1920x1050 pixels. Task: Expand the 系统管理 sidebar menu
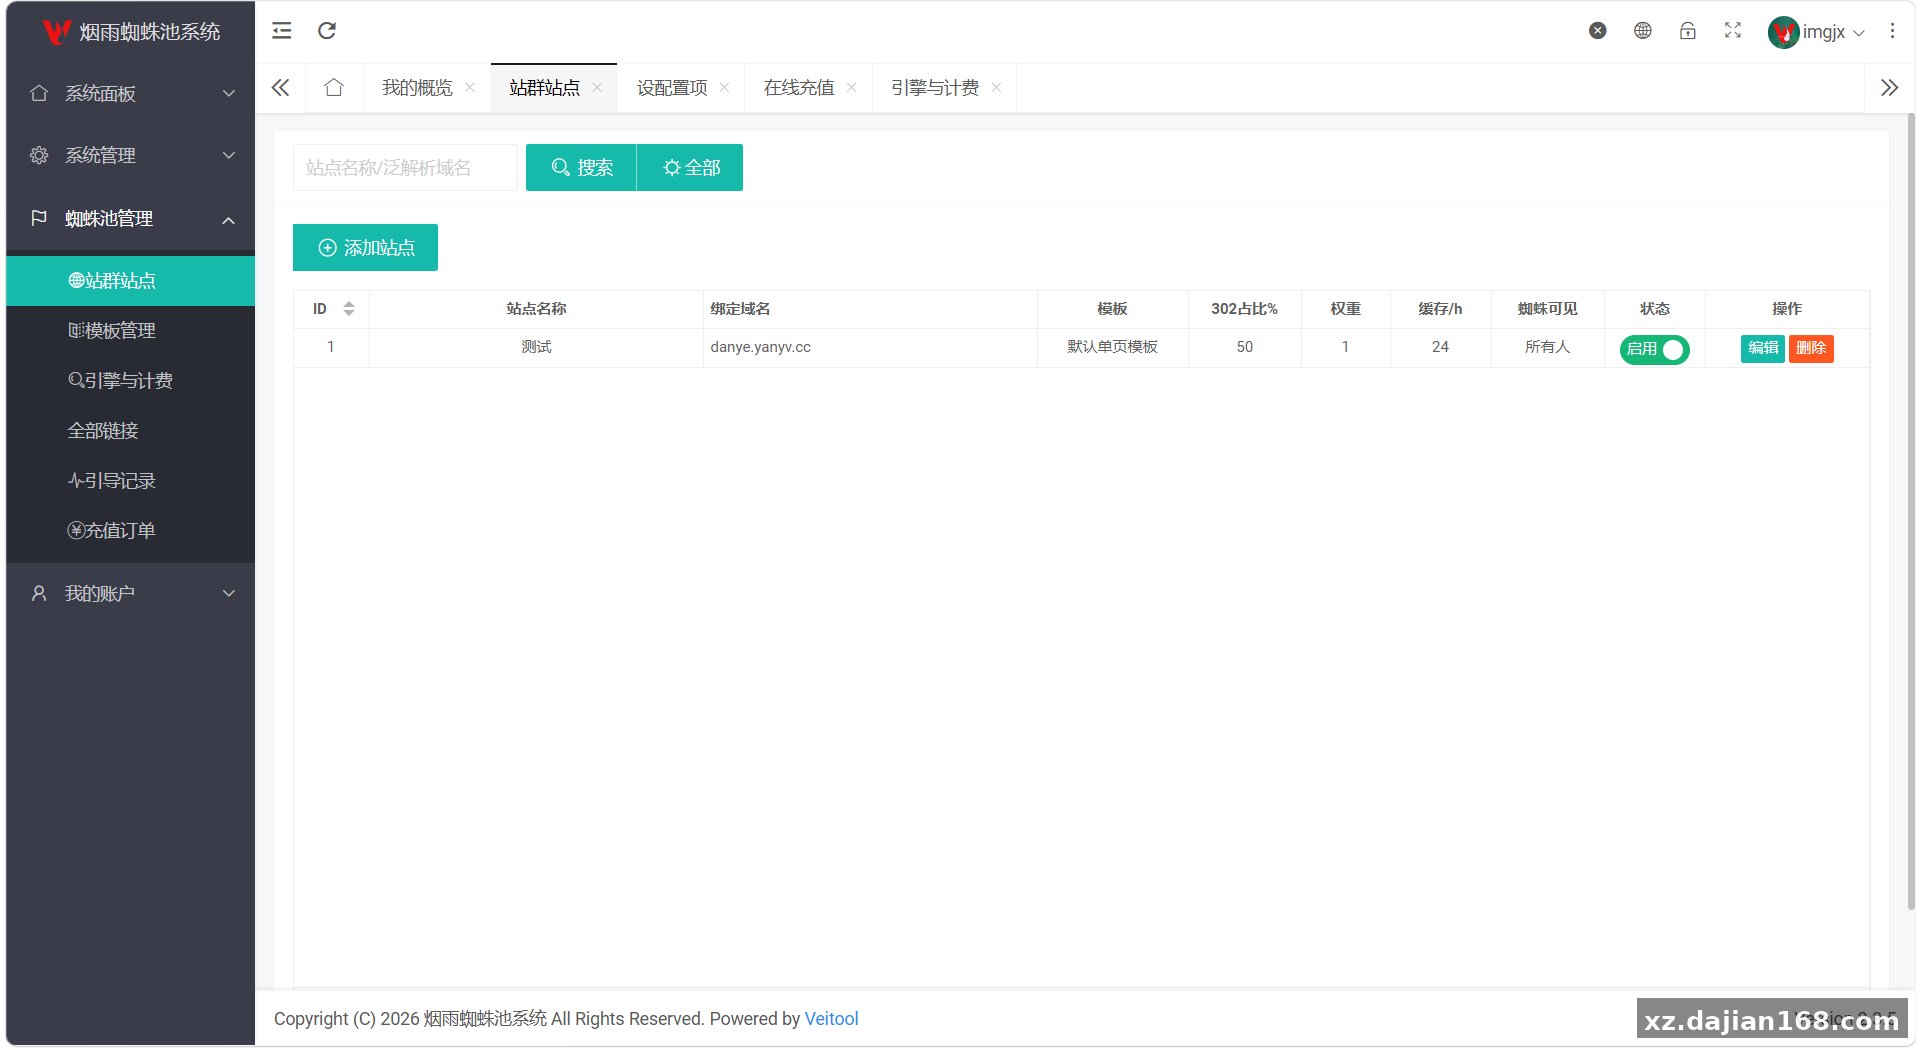click(130, 155)
